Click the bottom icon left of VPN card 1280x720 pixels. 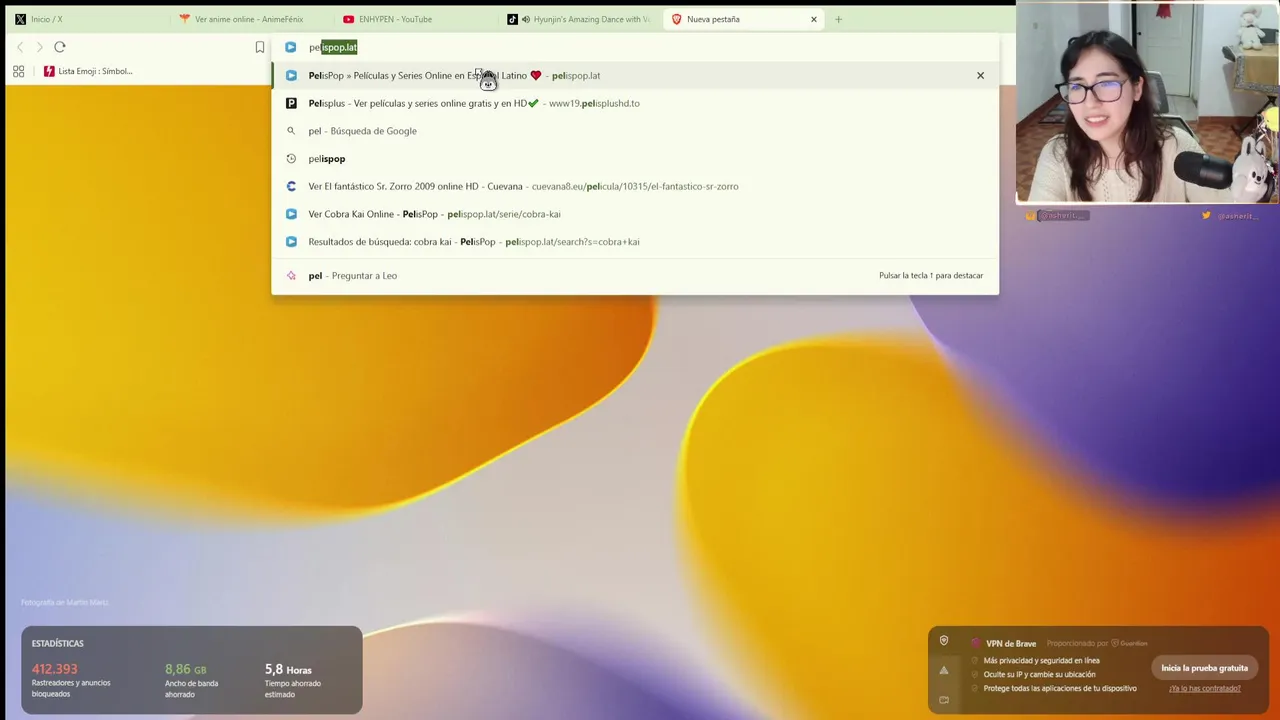tap(943, 700)
